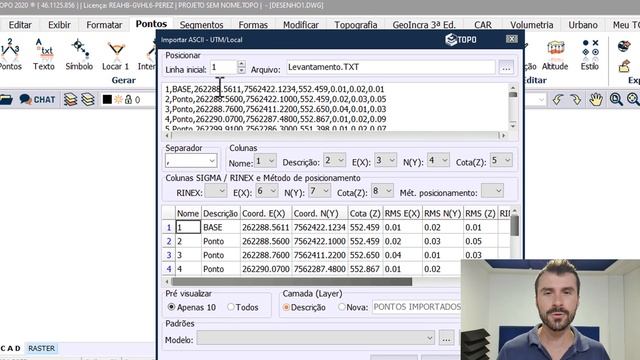Screen dimensions: 640x360
Task: Browse for file with Arquivo ... button
Action: pyautogui.click(x=506, y=68)
